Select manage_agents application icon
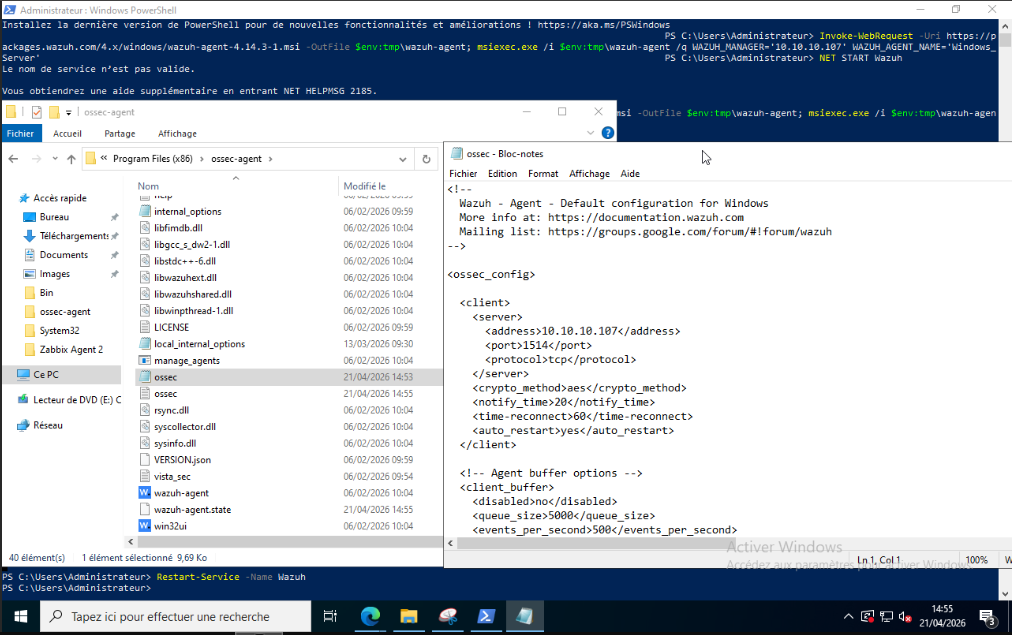Viewport: 1012px width, 635px height. [x=145, y=360]
